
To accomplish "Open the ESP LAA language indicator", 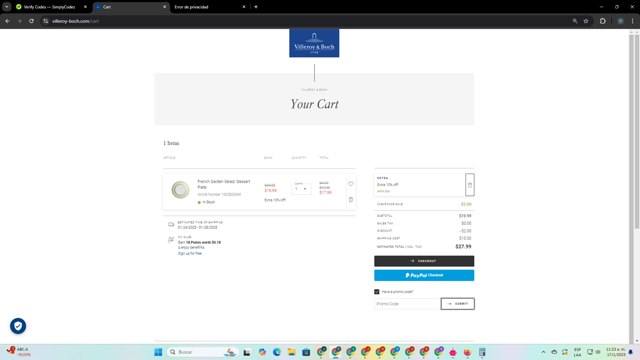I will (x=577, y=352).
